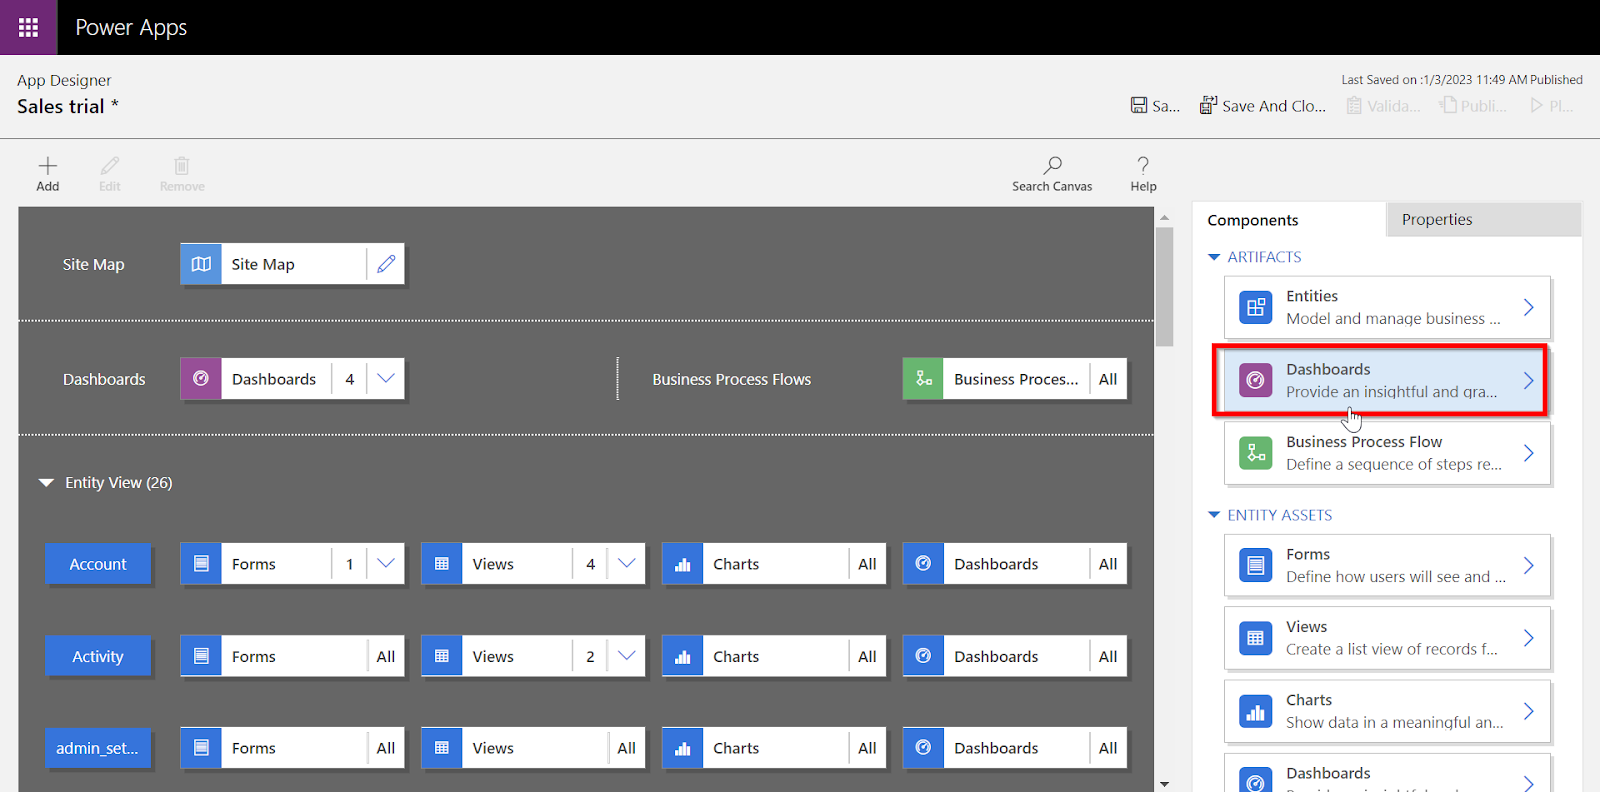Click the admin_set row Forms icon
1600x792 pixels.
pos(201,748)
